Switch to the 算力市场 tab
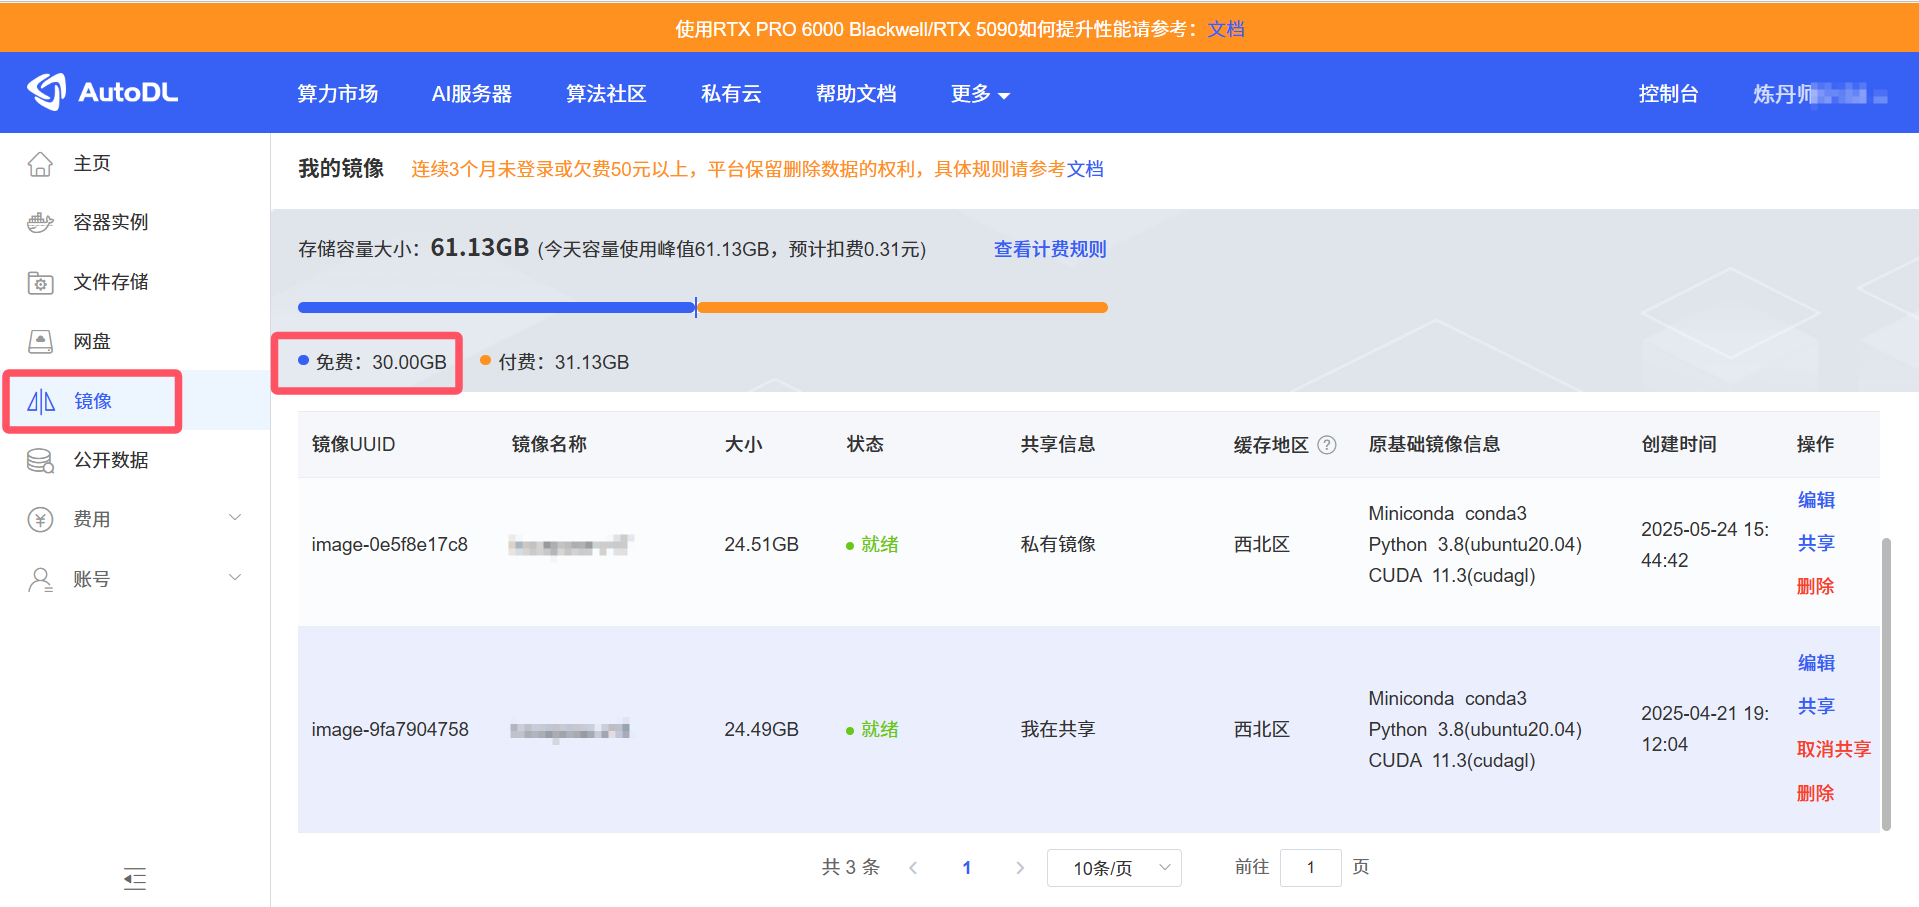The image size is (1919, 907). coord(337,93)
